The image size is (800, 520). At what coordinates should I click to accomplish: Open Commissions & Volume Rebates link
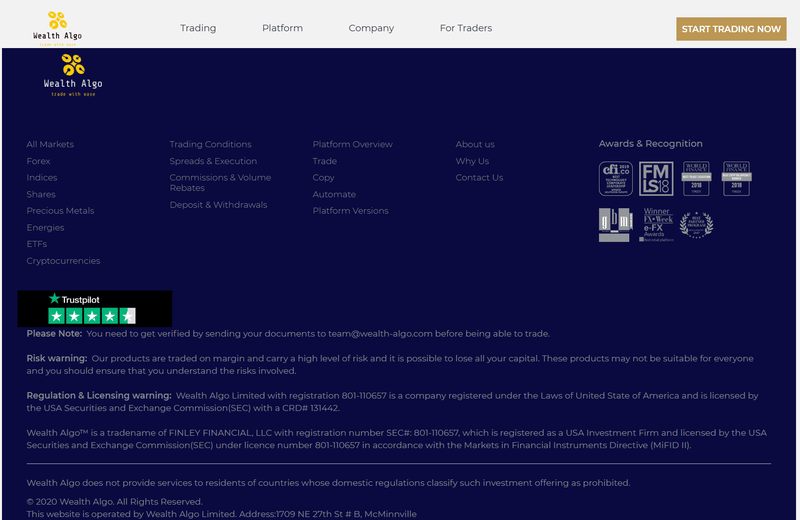point(220,183)
